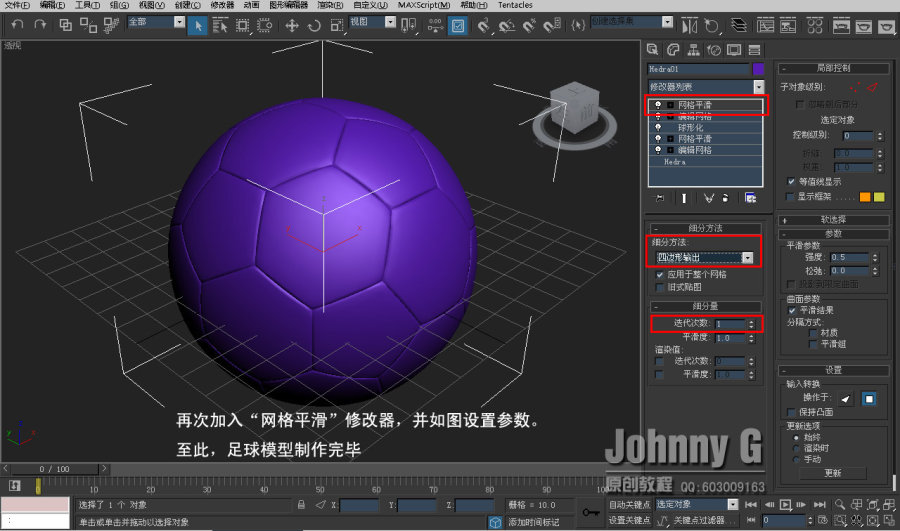The width and height of the screenshot is (900, 531).
Task: Enable the 材质 separate-by checkbox
Action: point(813,333)
